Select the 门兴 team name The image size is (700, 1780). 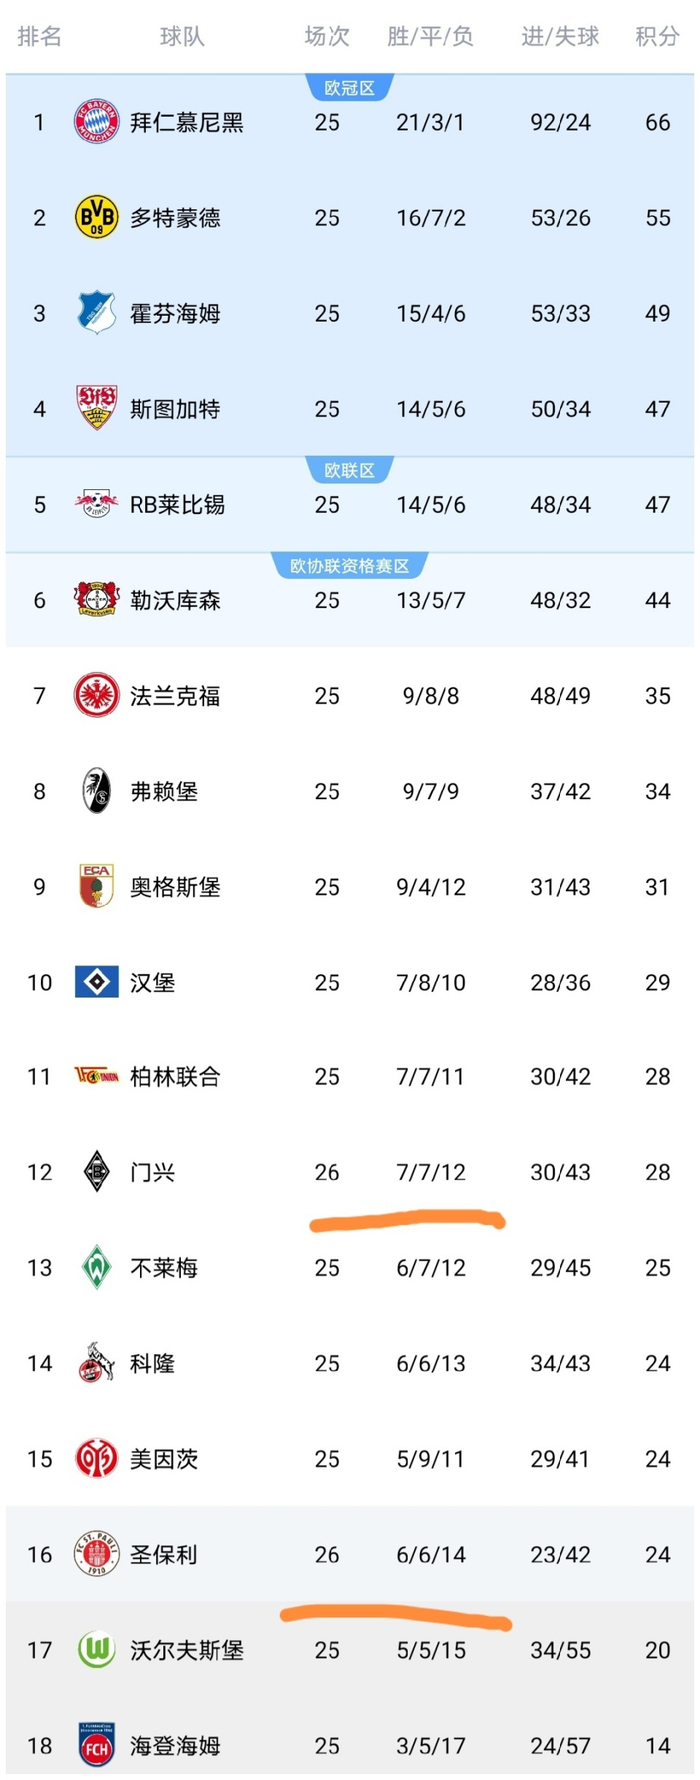(x=151, y=1172)
